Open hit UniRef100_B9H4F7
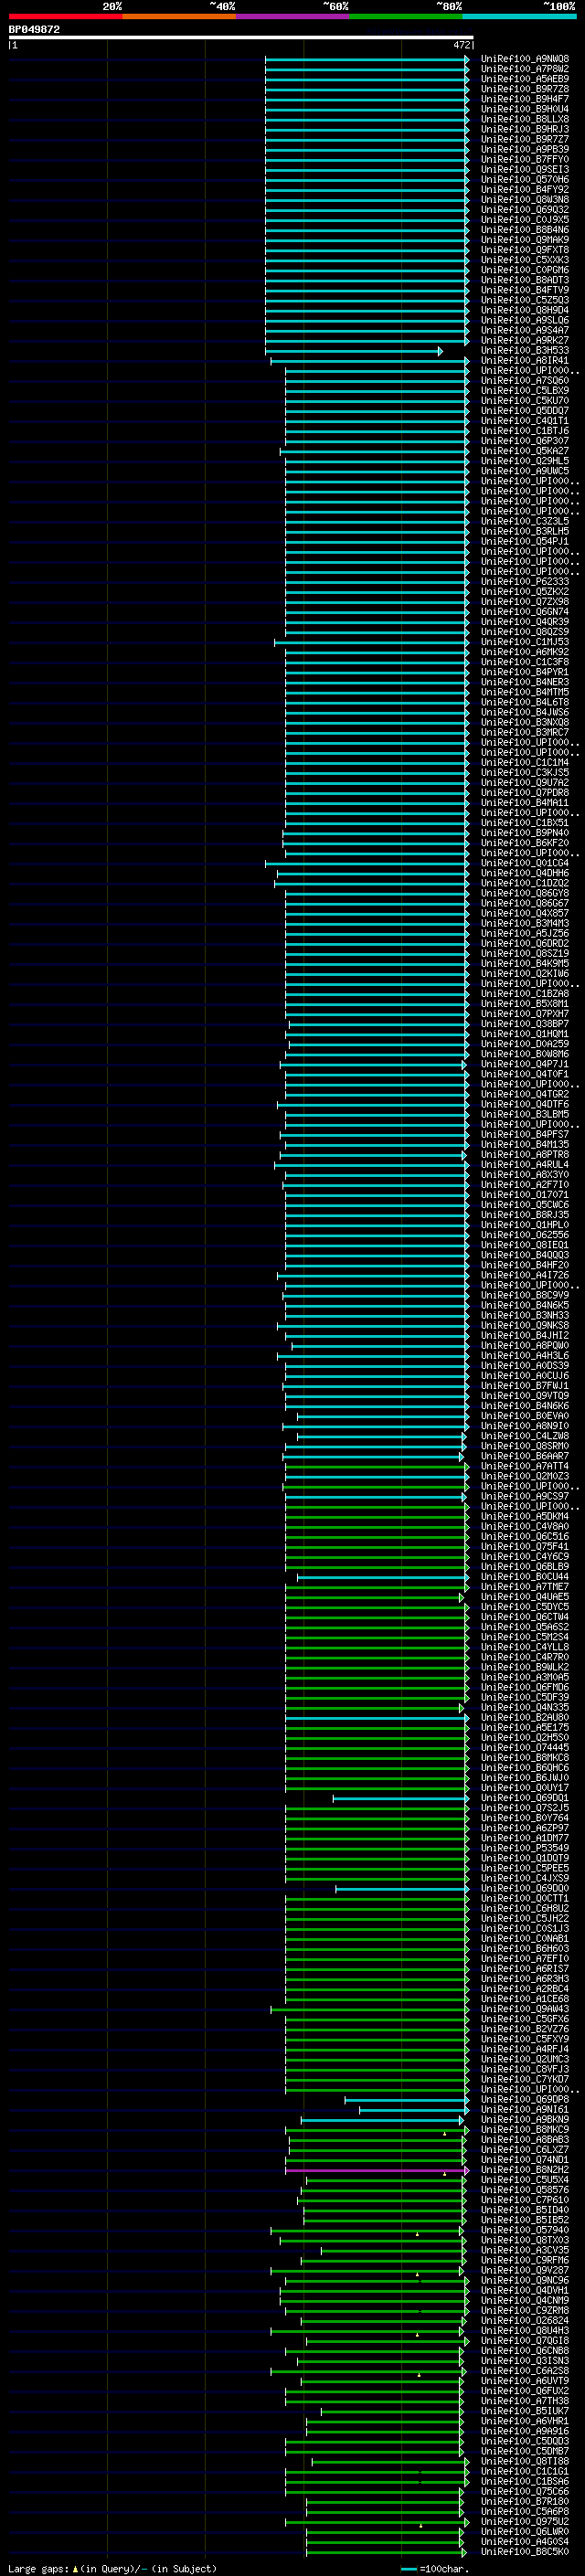 pyautogui.click(x=525, y=99)
